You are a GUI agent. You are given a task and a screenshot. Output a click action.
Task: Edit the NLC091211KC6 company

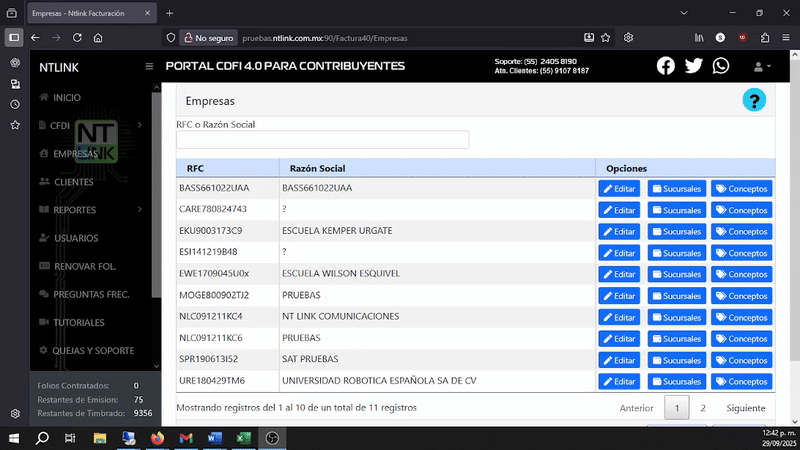coord(619,339)
